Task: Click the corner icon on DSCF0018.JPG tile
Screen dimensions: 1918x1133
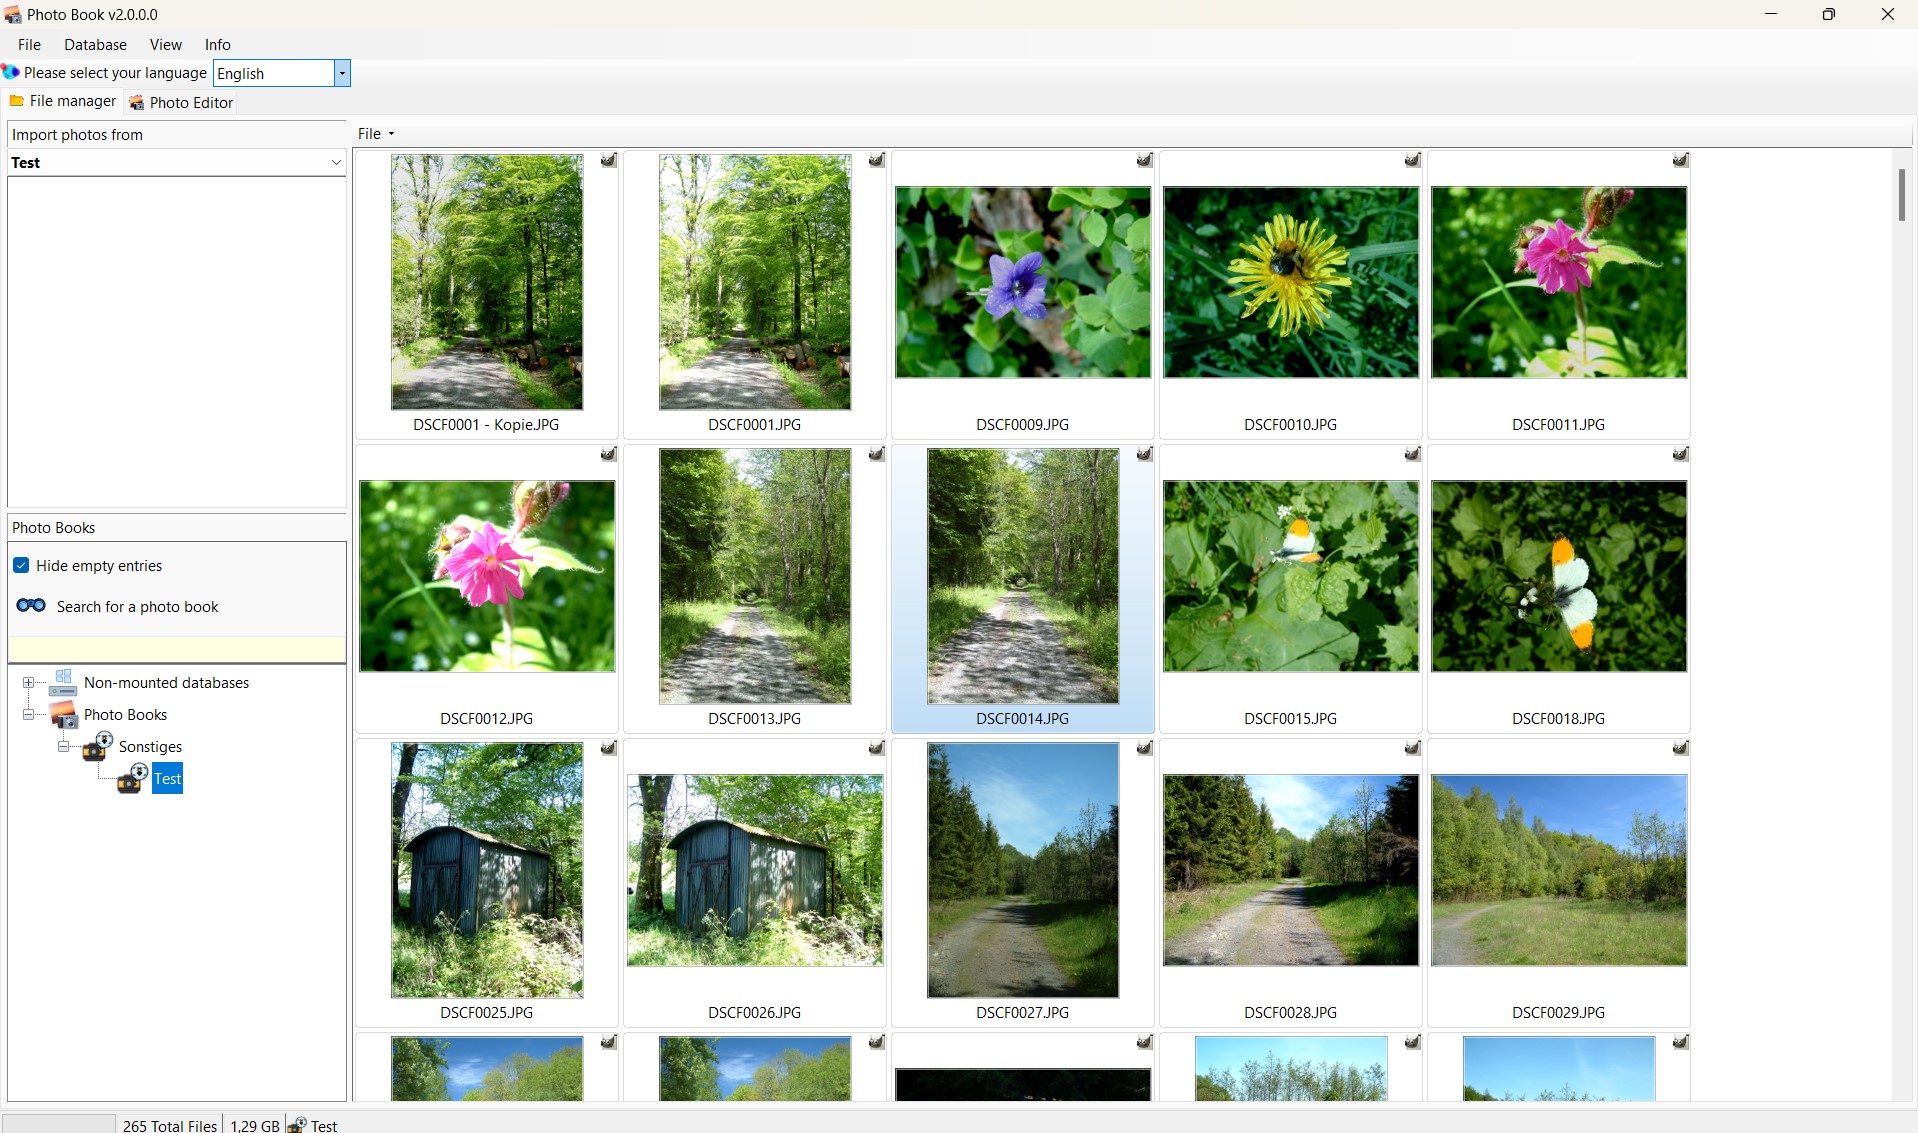Action: 1680,454
